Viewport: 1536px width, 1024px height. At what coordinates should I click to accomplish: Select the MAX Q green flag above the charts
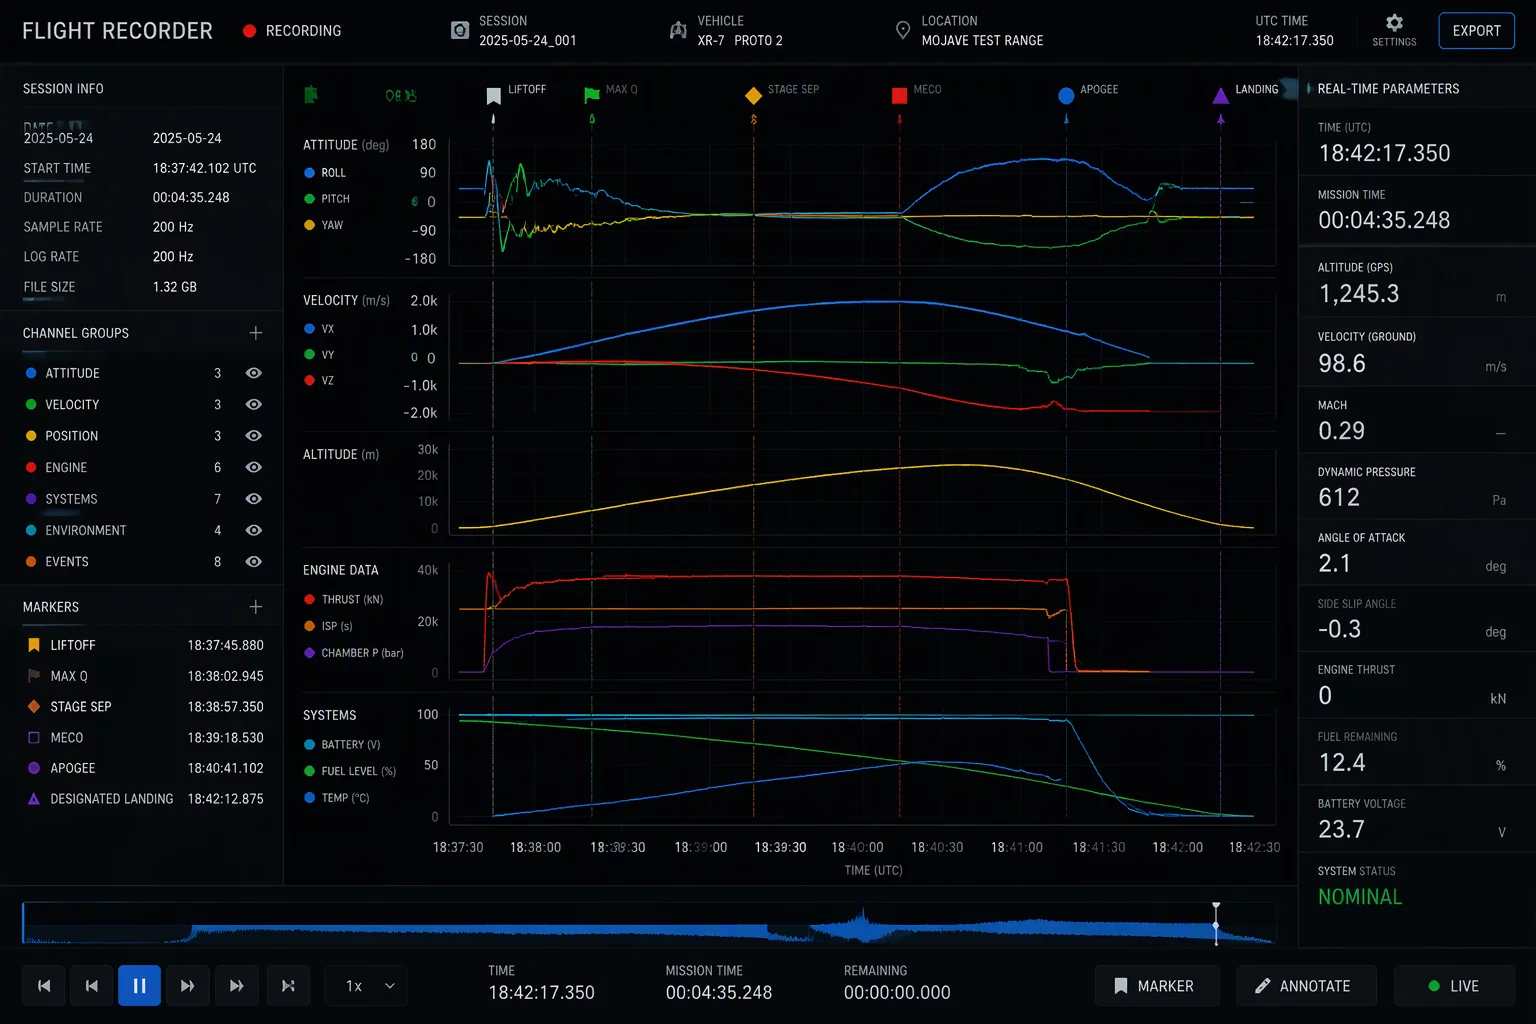coord(592,94)
